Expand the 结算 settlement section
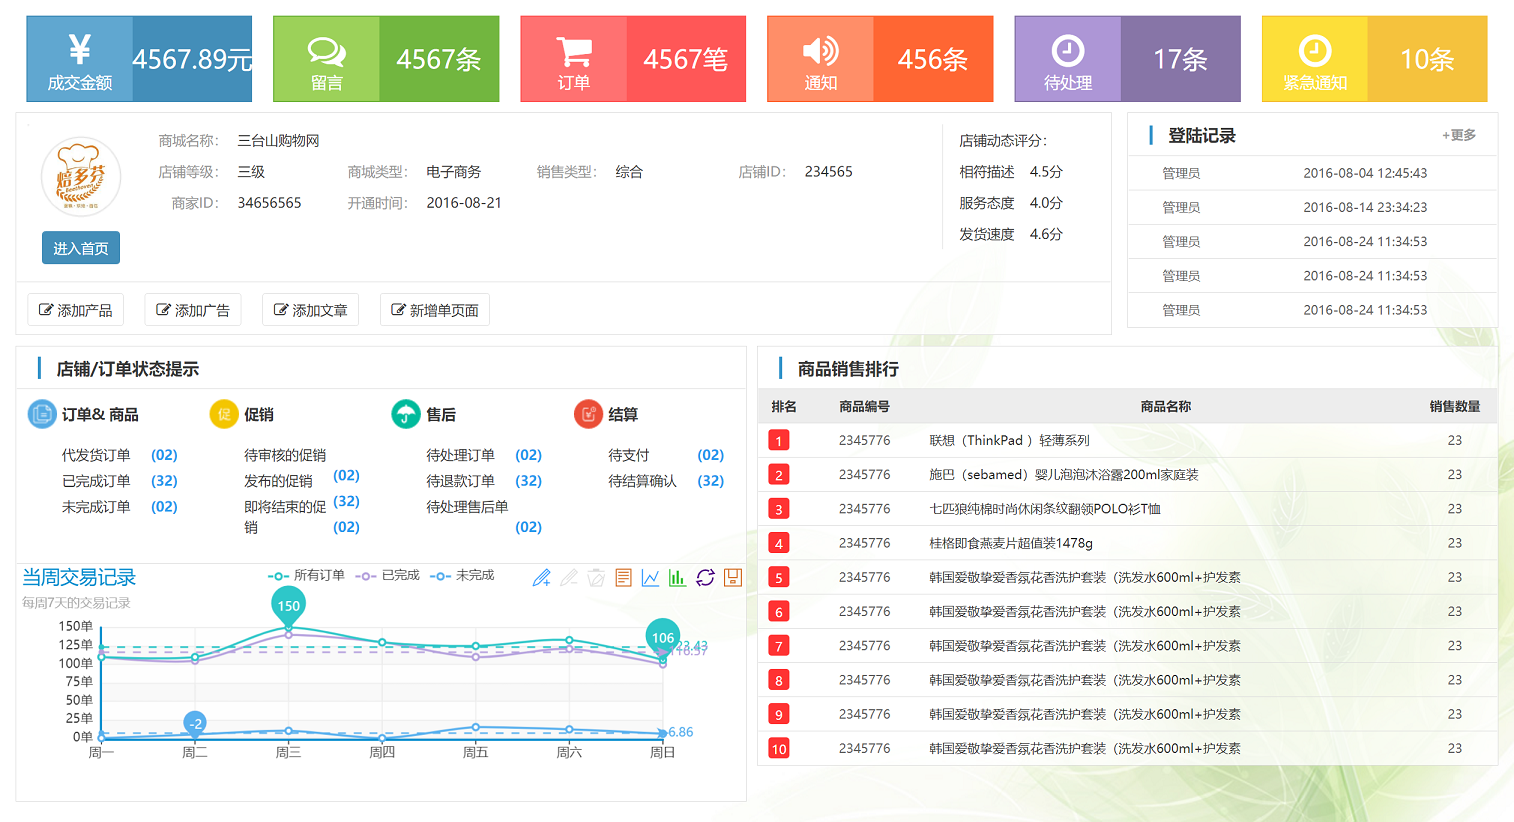This screenshot has height=822, width=1514. point(589,413)
